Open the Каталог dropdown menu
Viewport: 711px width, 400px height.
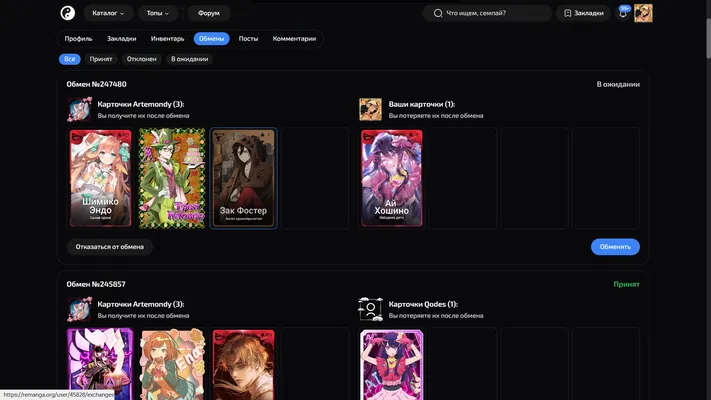108,13
